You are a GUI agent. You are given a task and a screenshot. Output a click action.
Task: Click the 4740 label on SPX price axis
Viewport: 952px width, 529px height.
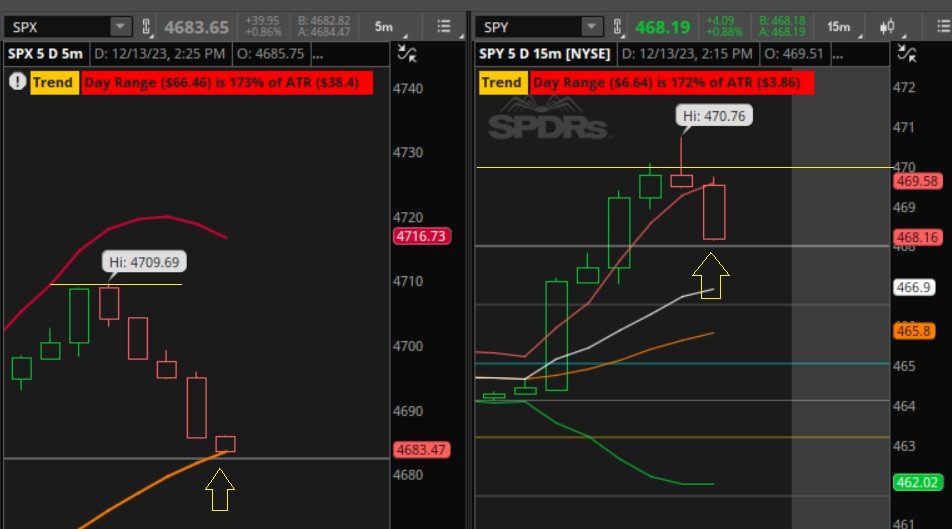click(x=408, y=88)
